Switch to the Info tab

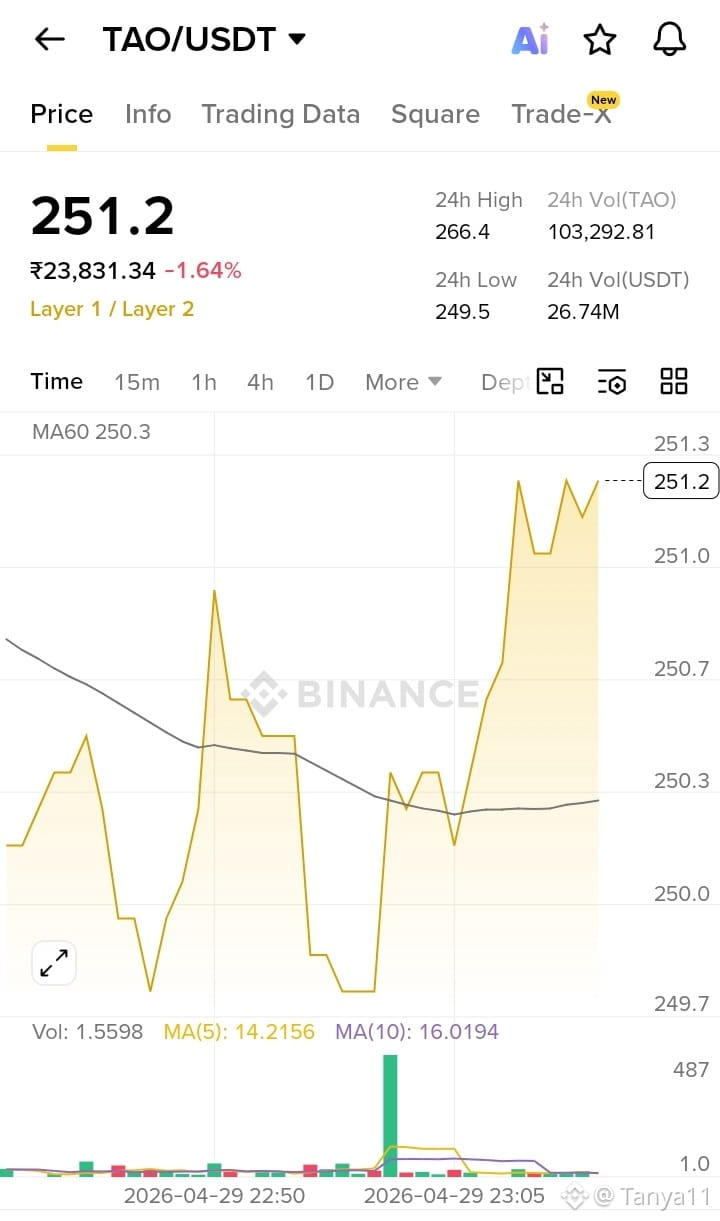(x=148, y=114)
